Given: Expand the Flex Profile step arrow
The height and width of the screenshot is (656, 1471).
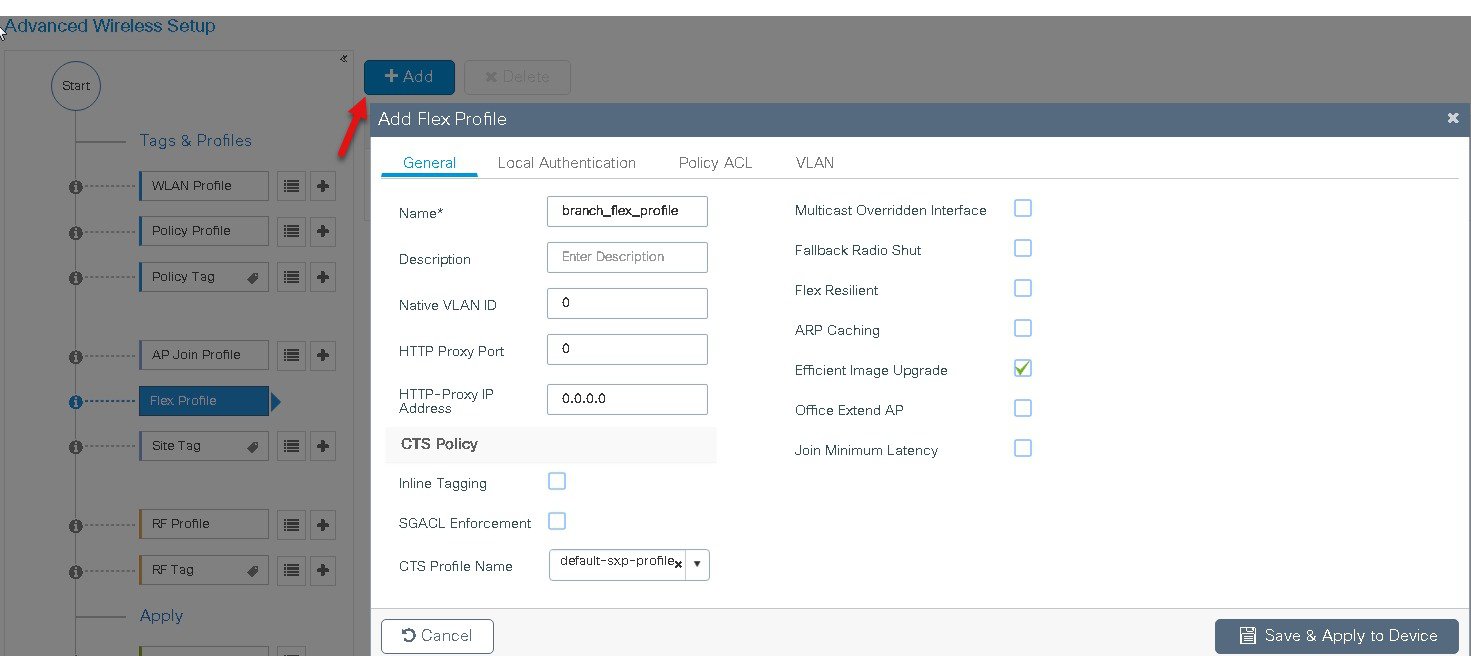Looking at the screenshot, I should click(276, 401).
